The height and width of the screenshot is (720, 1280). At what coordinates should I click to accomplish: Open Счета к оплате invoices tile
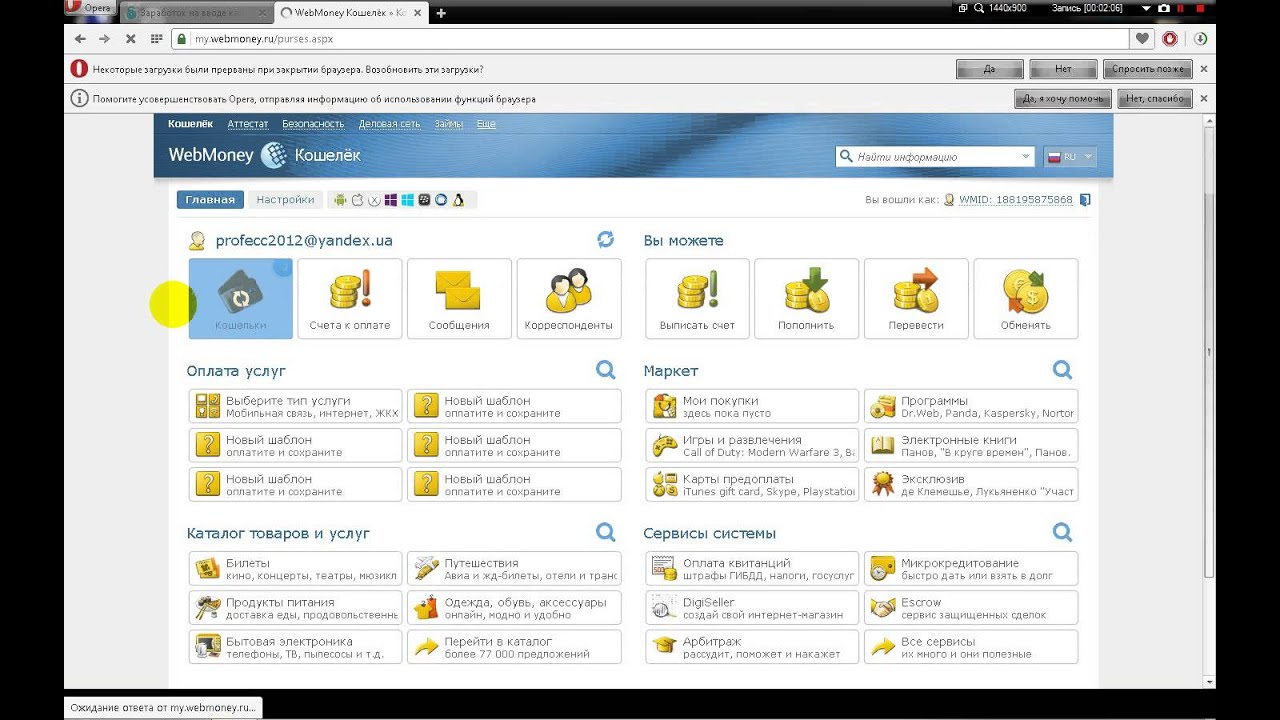pyautogui.click(x=350, y=298)
